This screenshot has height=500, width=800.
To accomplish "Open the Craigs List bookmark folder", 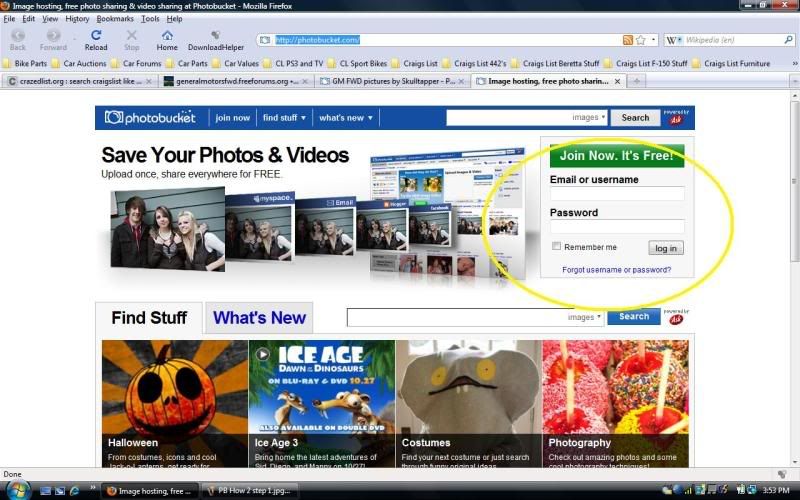I will tap(415, 63).
